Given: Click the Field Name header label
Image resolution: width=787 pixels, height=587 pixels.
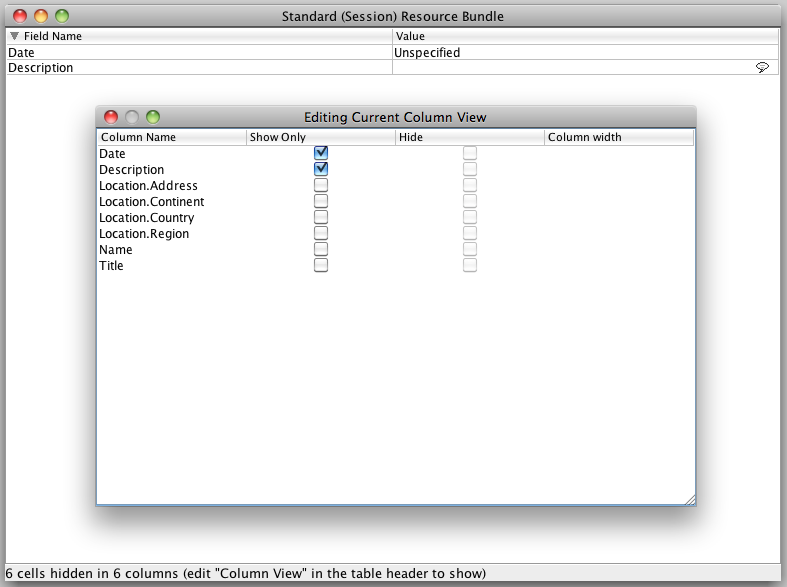Looking at the screenshot, I should [53, 36].
